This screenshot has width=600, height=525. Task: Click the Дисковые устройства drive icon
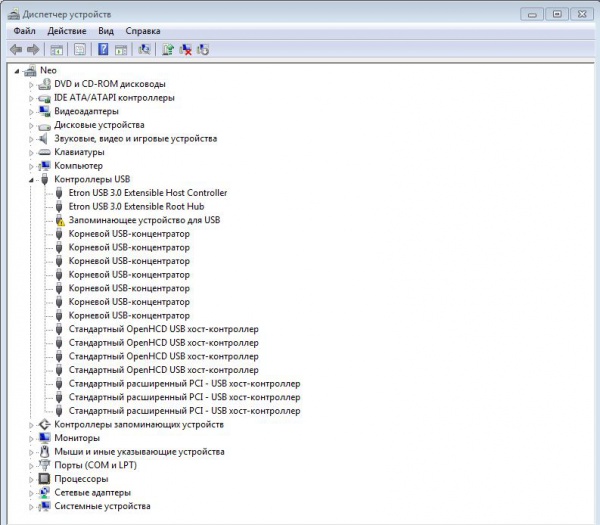(44, 126)
